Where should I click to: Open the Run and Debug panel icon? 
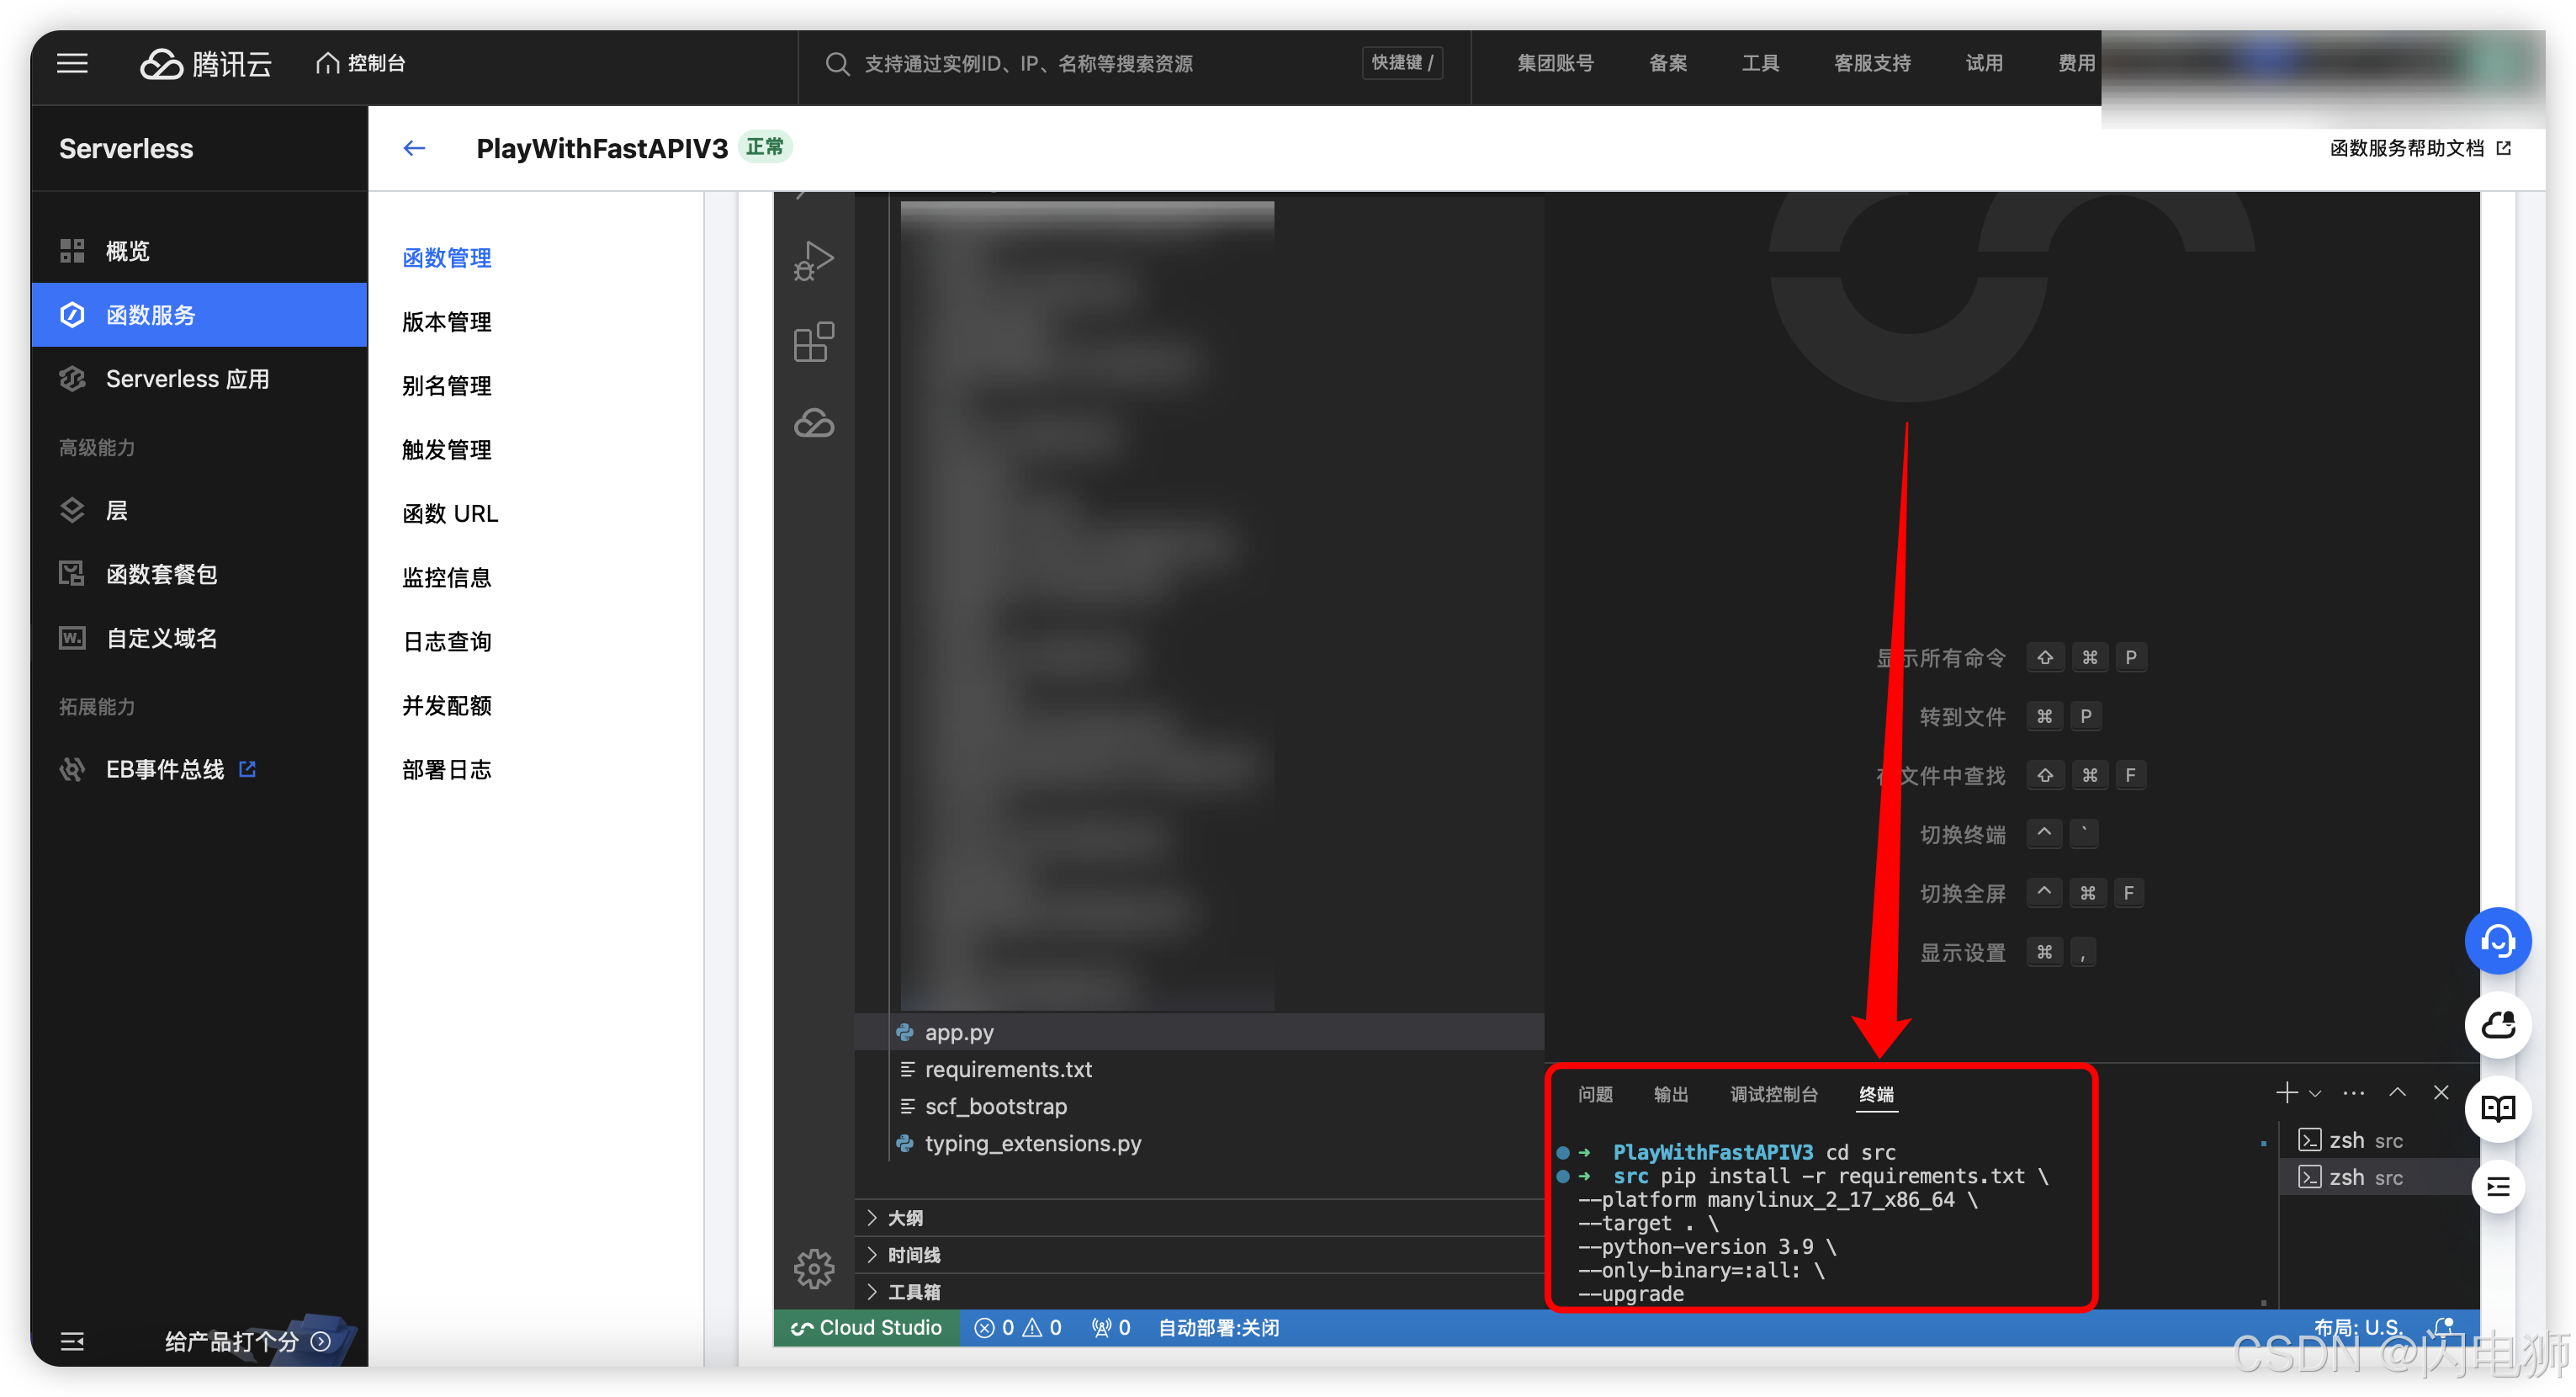click(813, 262)
